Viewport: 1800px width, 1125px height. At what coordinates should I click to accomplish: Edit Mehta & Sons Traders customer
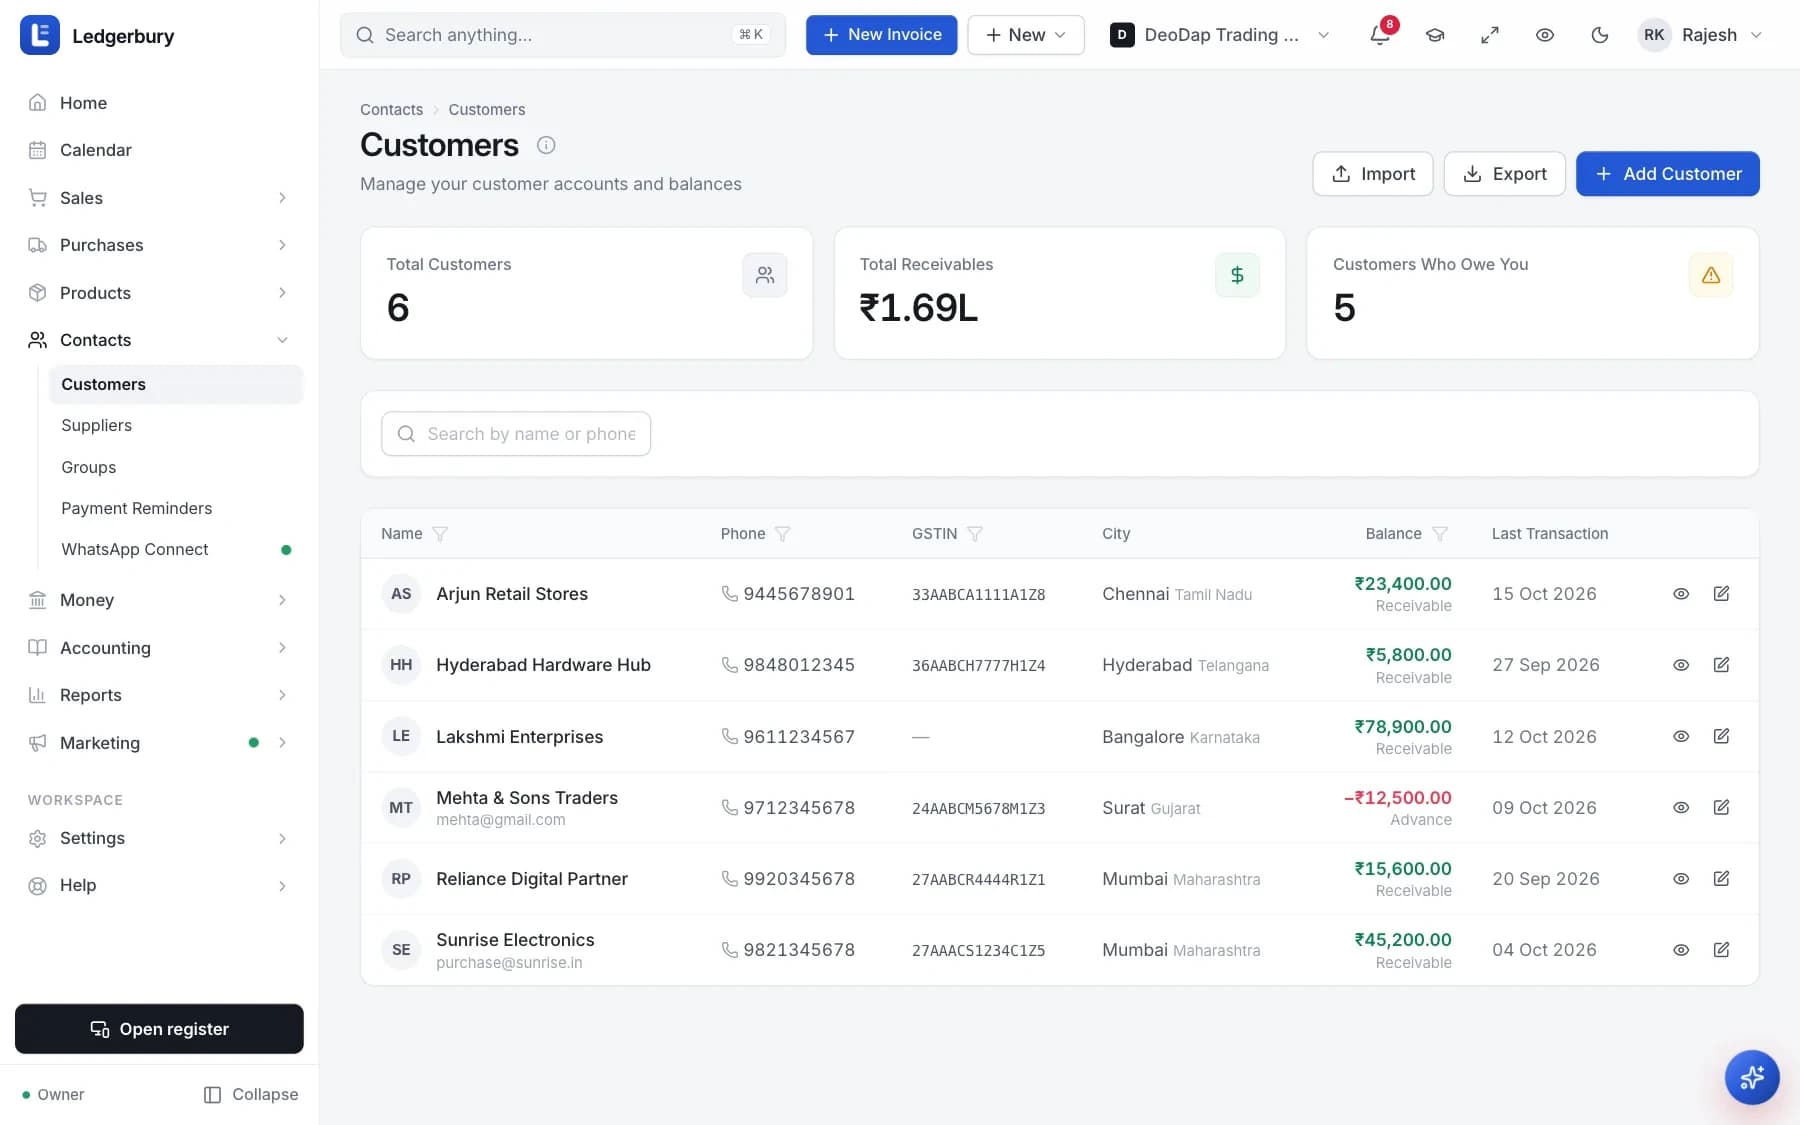tap(1721, 808)
